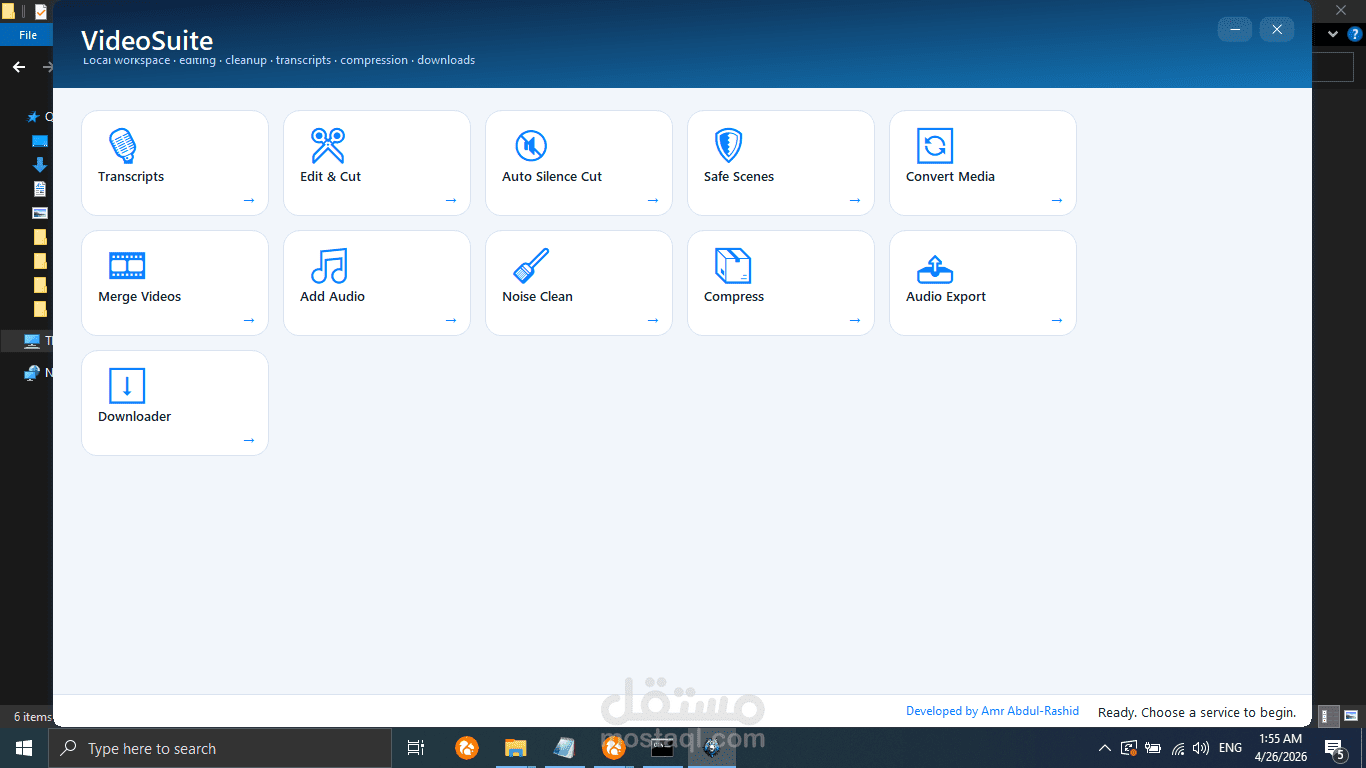The height and width of the screenshot is (768, 1366).
Task: Click the arrow on the Add Audio card
Action: point(451,320)
